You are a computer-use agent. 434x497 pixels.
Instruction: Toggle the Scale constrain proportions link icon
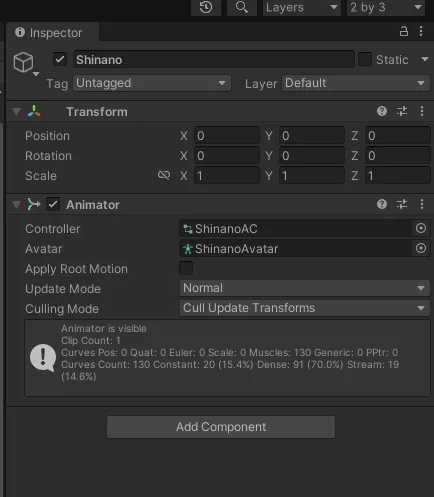164,175
